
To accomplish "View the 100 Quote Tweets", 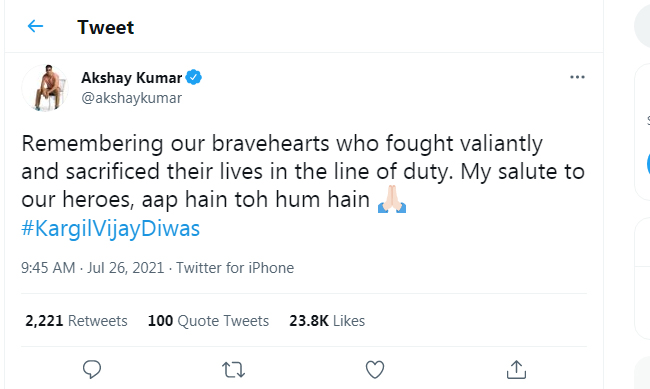I will coord(209,321).
